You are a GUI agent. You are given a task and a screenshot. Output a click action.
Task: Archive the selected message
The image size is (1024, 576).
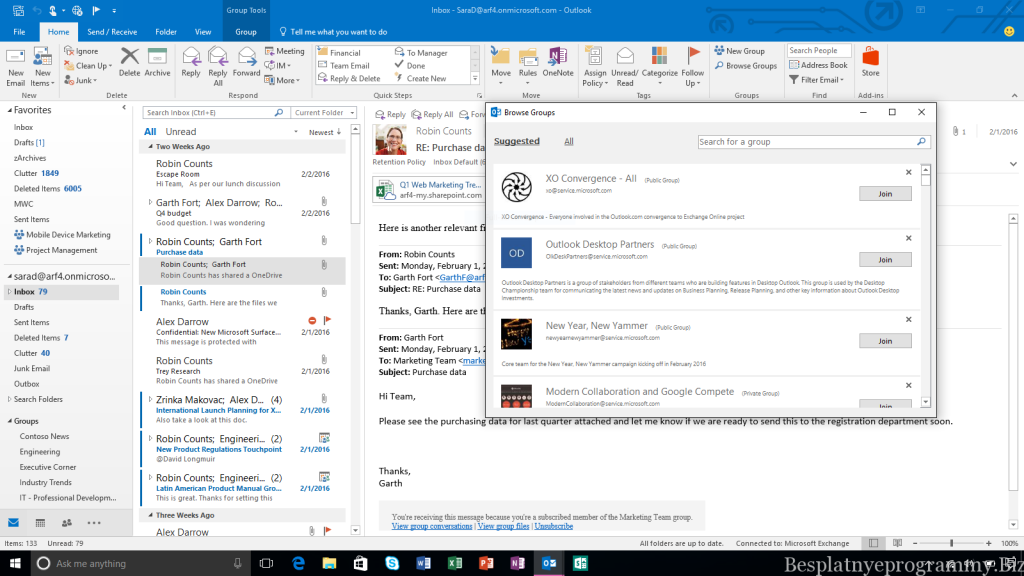pyautogui.click(x=157, y=63)
